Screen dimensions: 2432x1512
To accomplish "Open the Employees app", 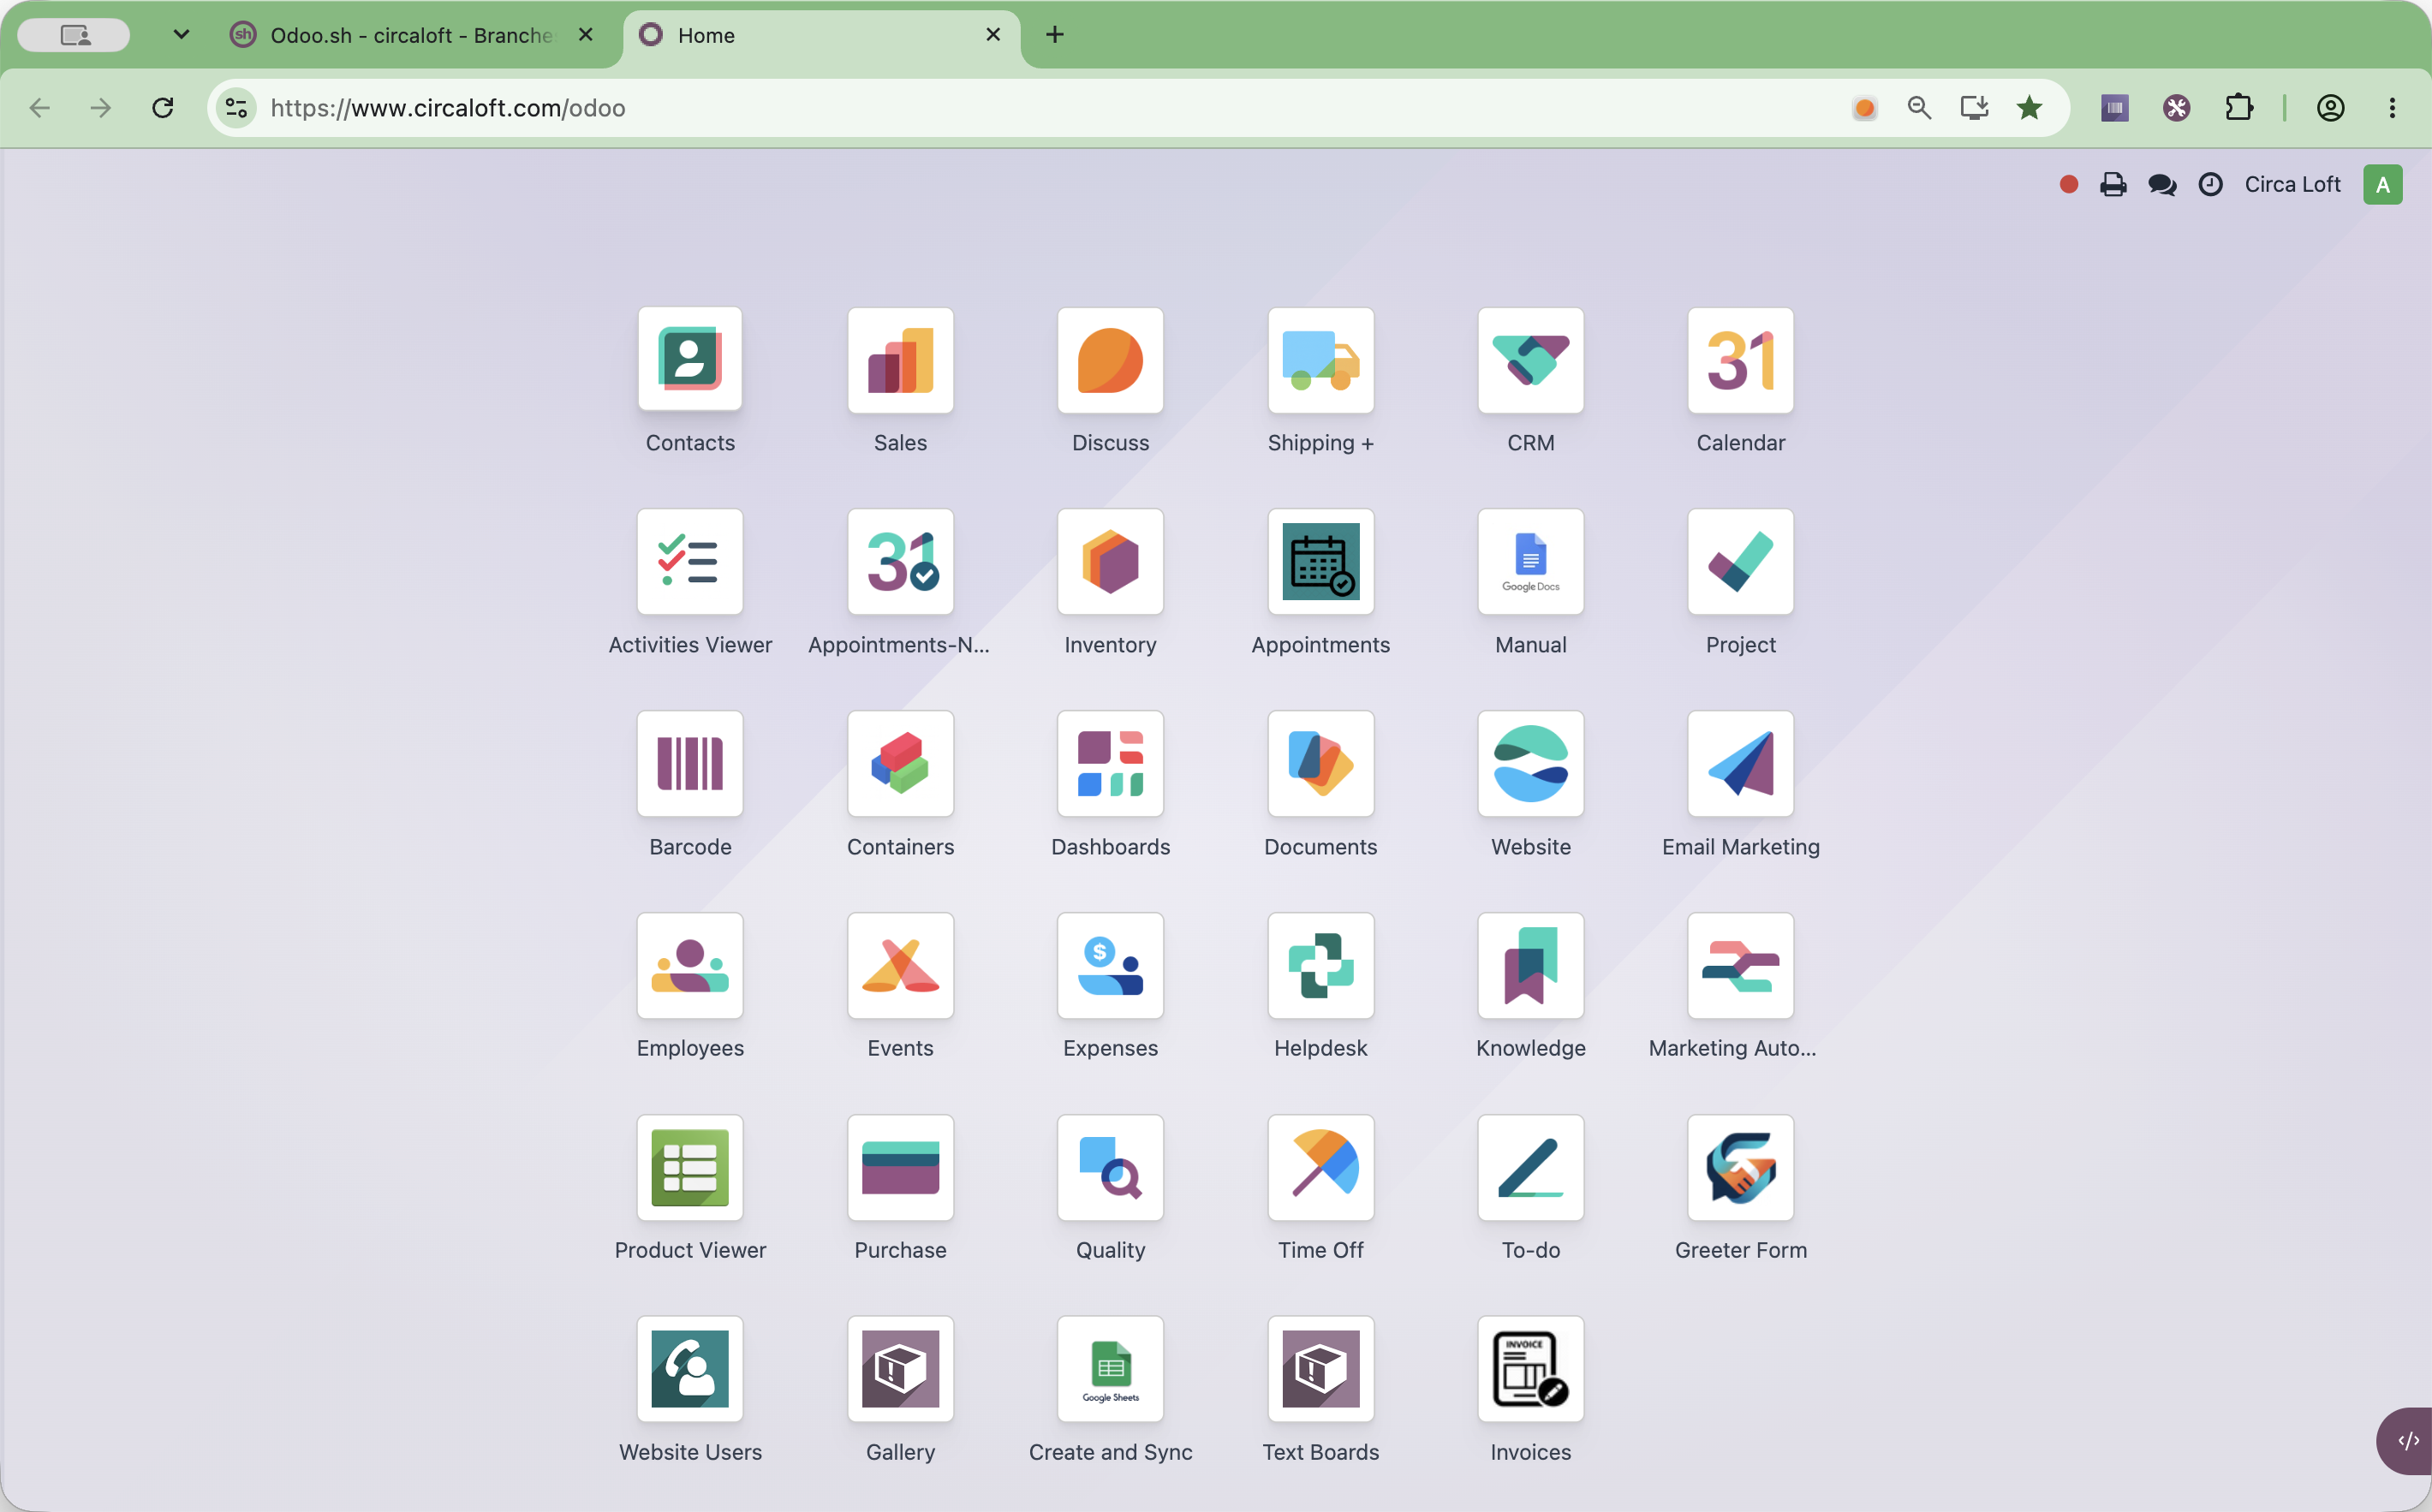I will pos(690,966).
